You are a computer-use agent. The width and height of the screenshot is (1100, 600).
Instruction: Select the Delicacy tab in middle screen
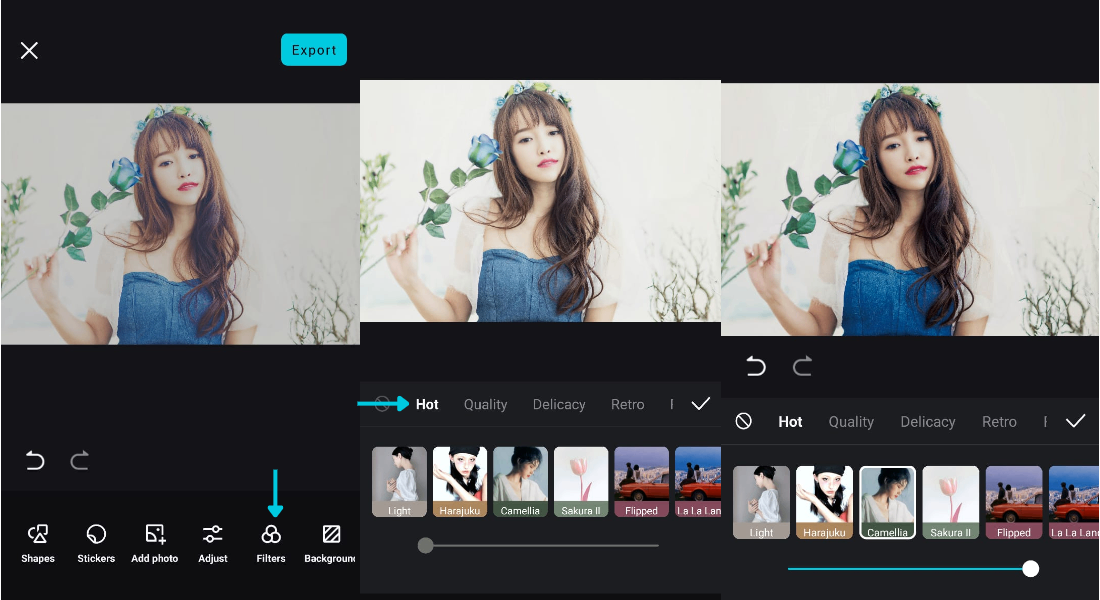[x=559, y=404]
